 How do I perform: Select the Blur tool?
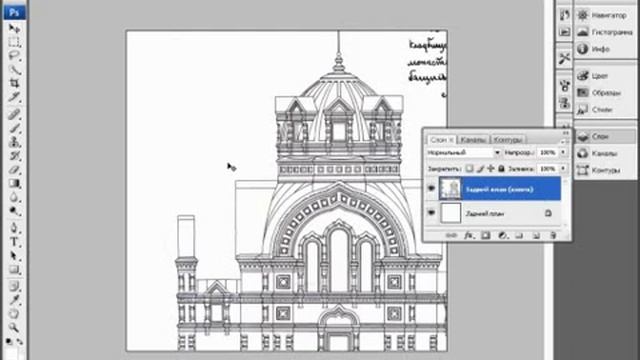point(15,197)
